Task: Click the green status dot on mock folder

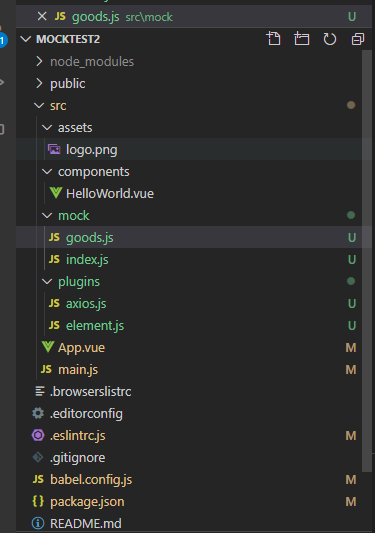Action: 351,215
